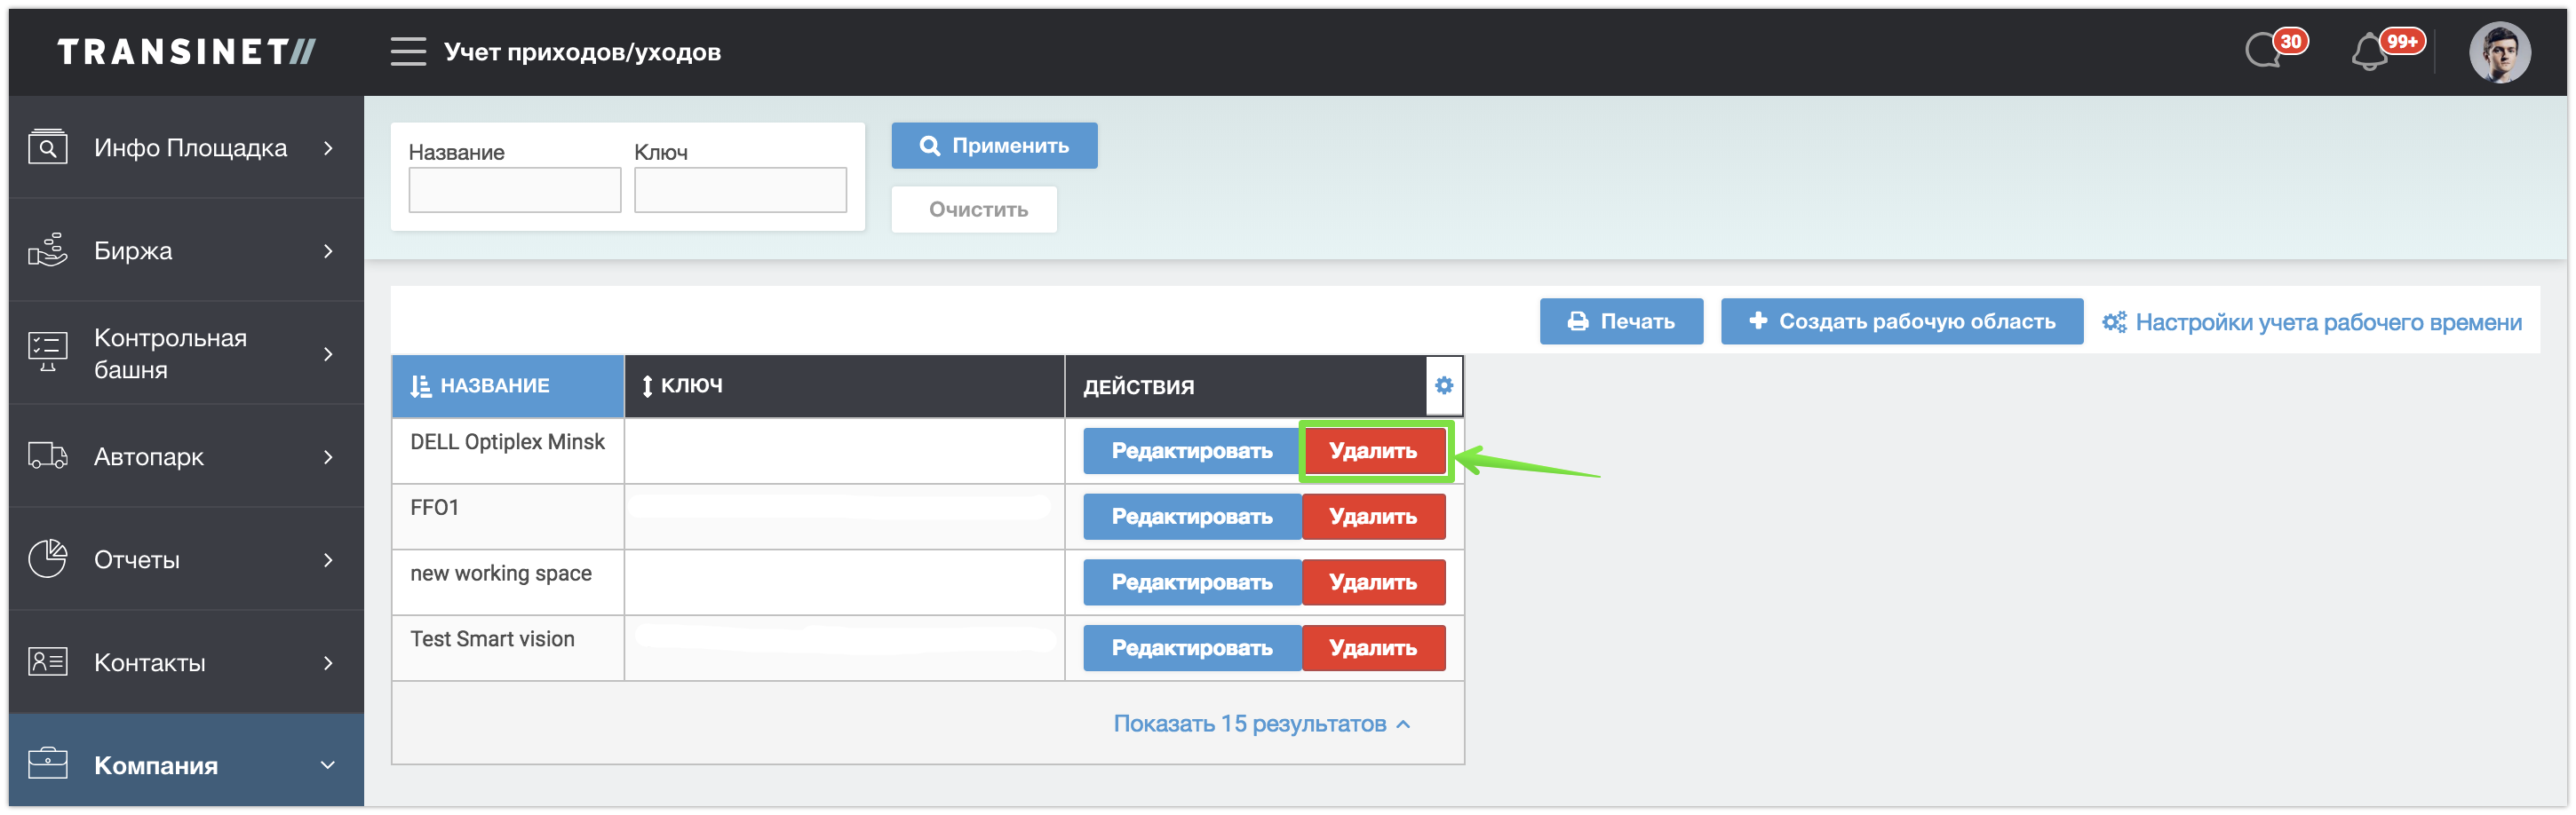Screen dimensions: 2576x815
Task: Click the TRANSINET logo
Action: pyautogui.click(x=187, y=52)
